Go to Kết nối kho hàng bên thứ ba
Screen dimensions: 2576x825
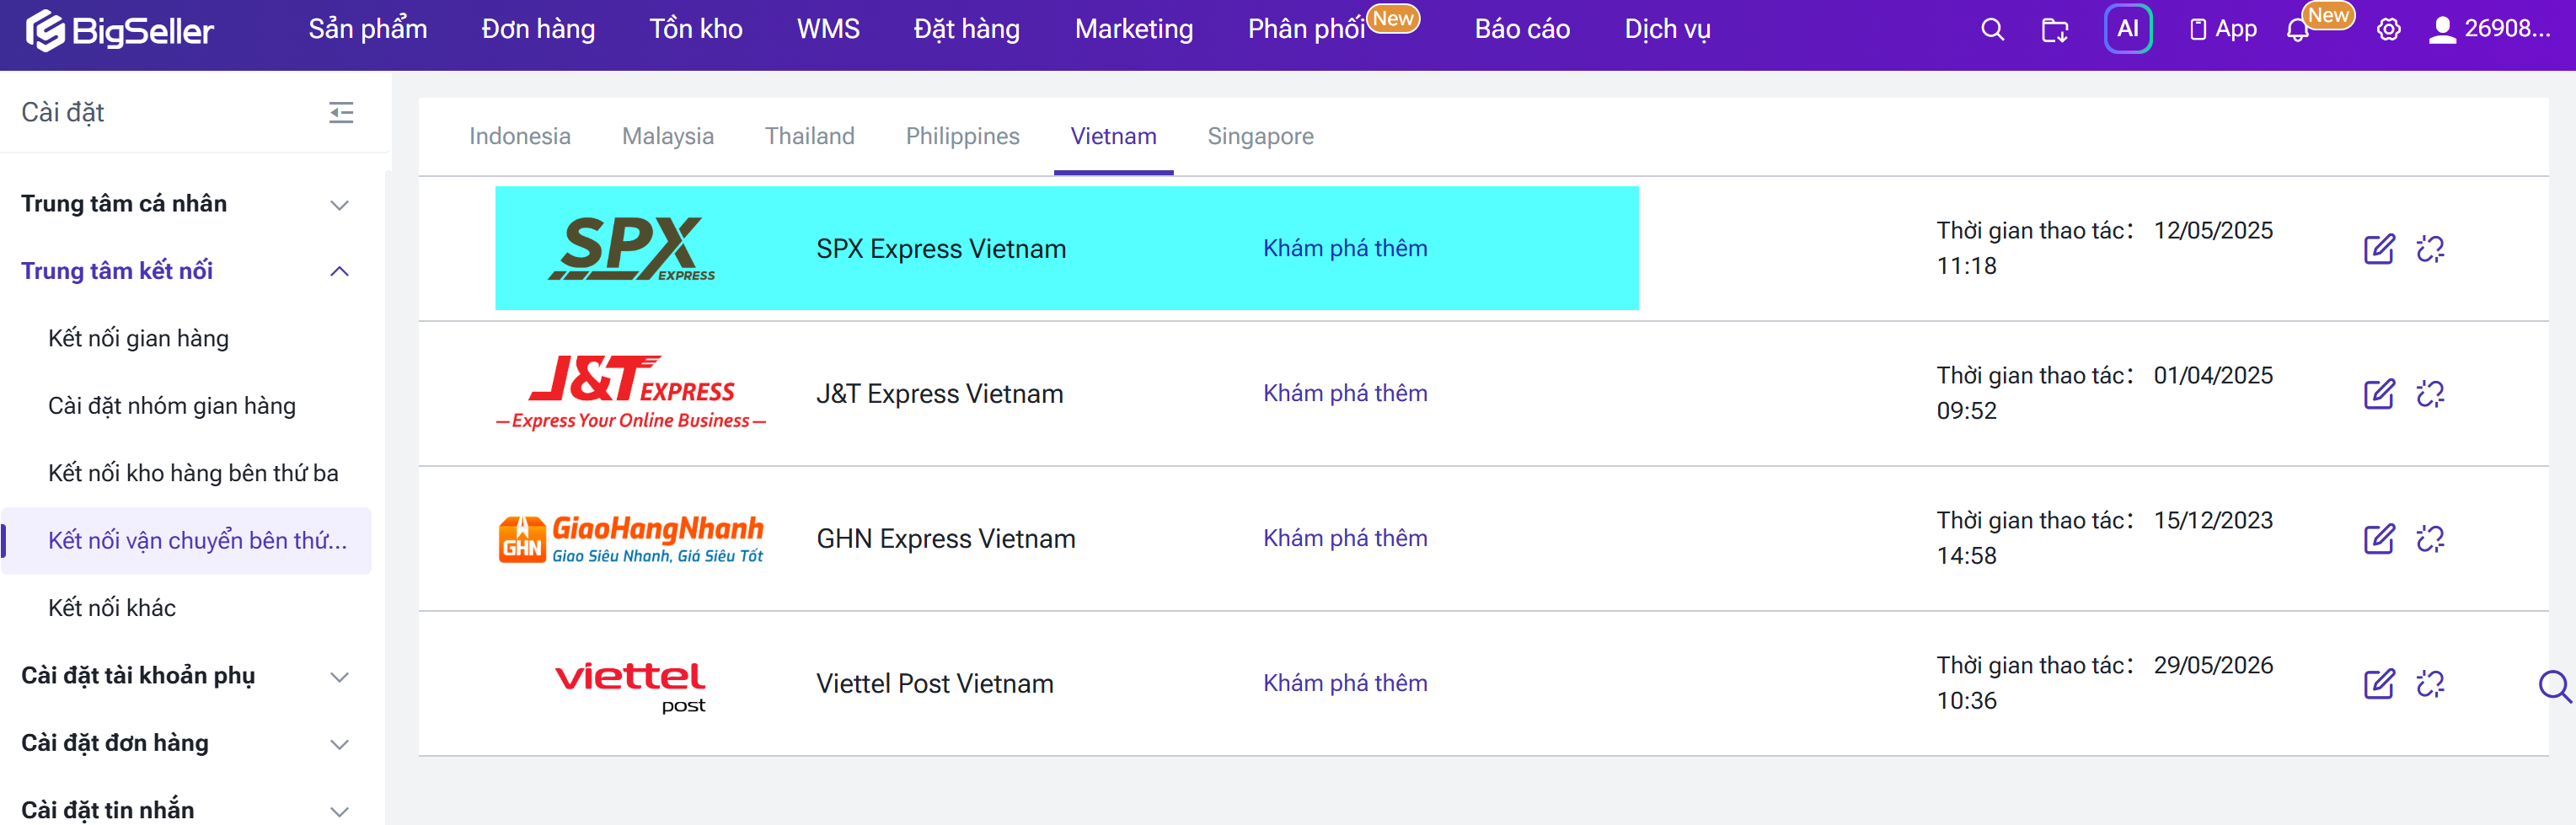click(x=193, y=473)
